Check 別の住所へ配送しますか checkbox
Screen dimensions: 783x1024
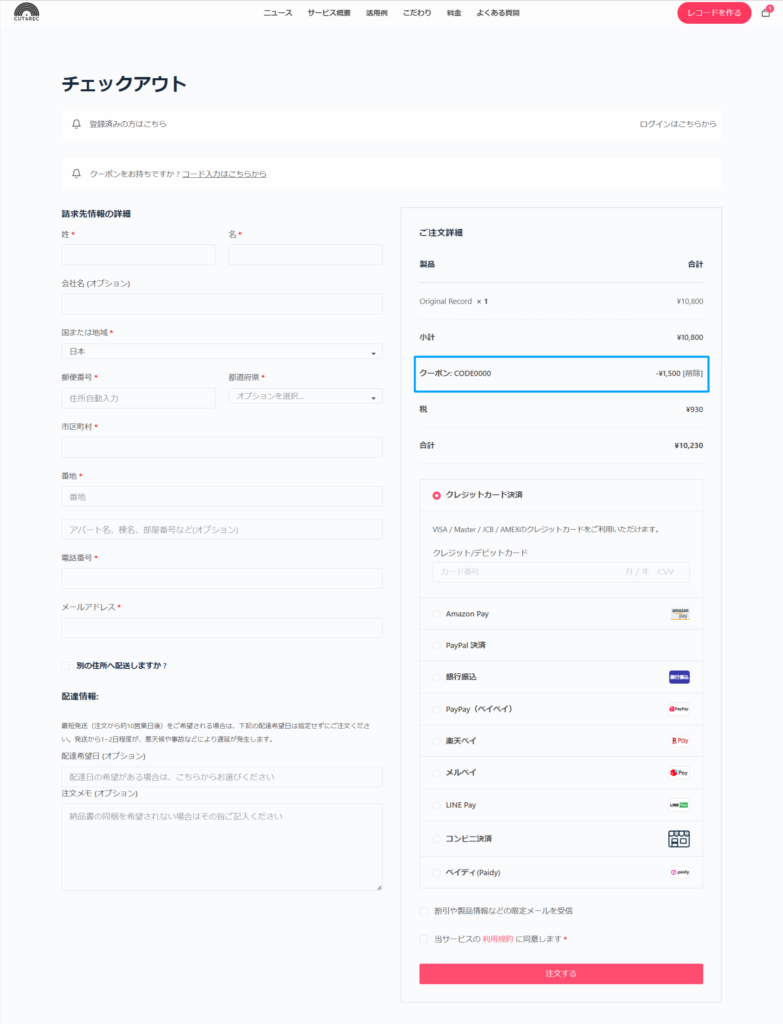[x=66, y=665]
